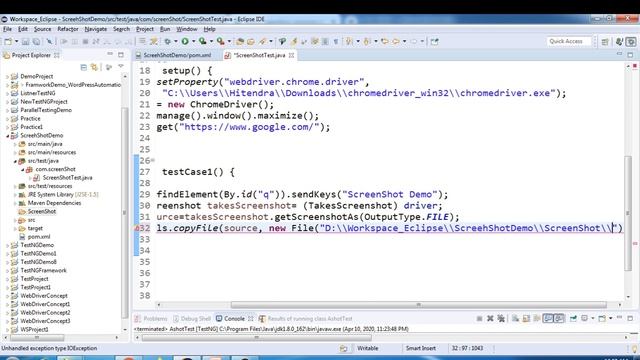Click the Java perspective icon at top right

(619, 42)
